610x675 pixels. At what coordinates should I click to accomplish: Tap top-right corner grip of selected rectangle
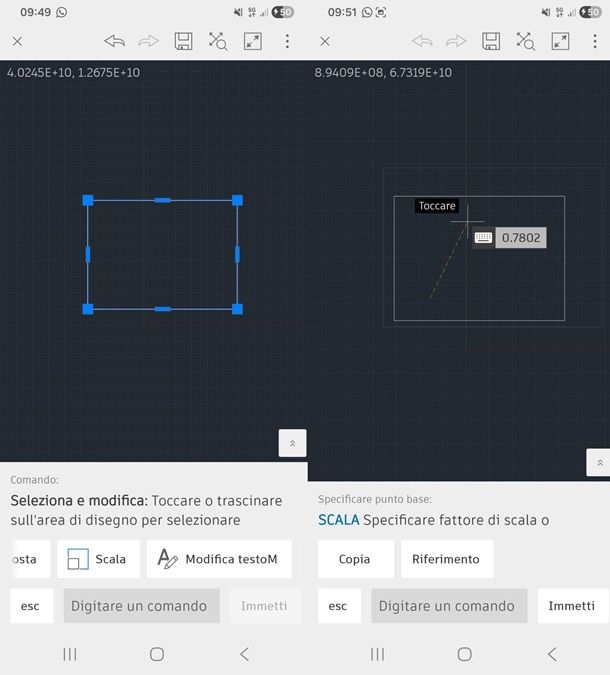237,200
